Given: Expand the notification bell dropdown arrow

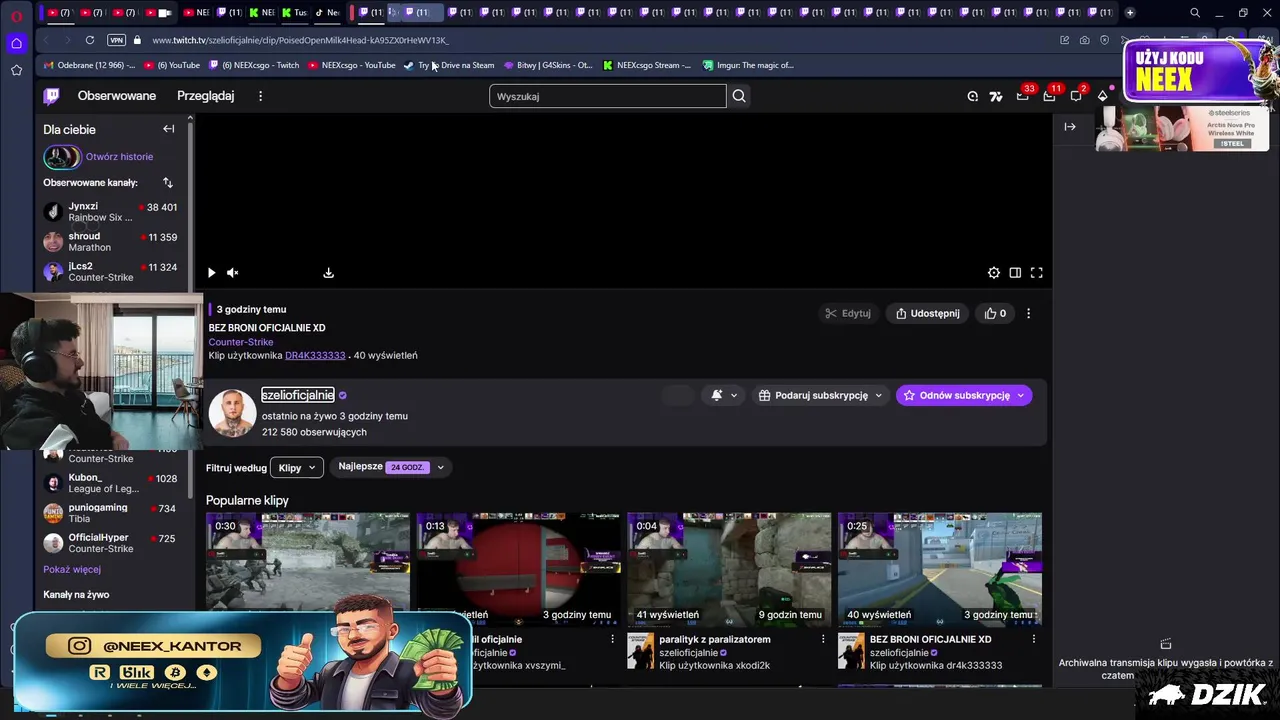Looking at the screenshot, I should click(x=734, y=395).
